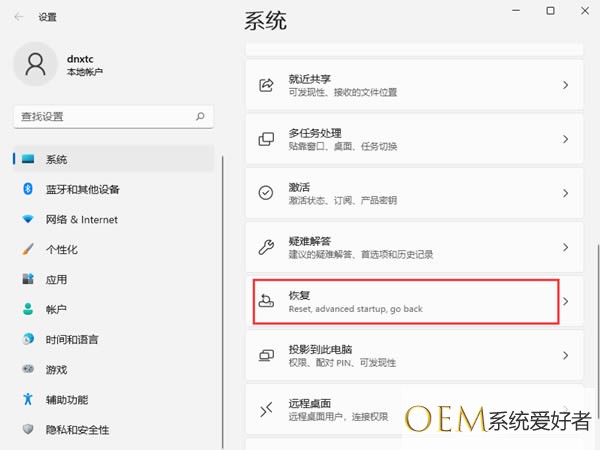Click the 恢复 recovery icon
This screenshot has width=600, height=450.
pos(266,301)
